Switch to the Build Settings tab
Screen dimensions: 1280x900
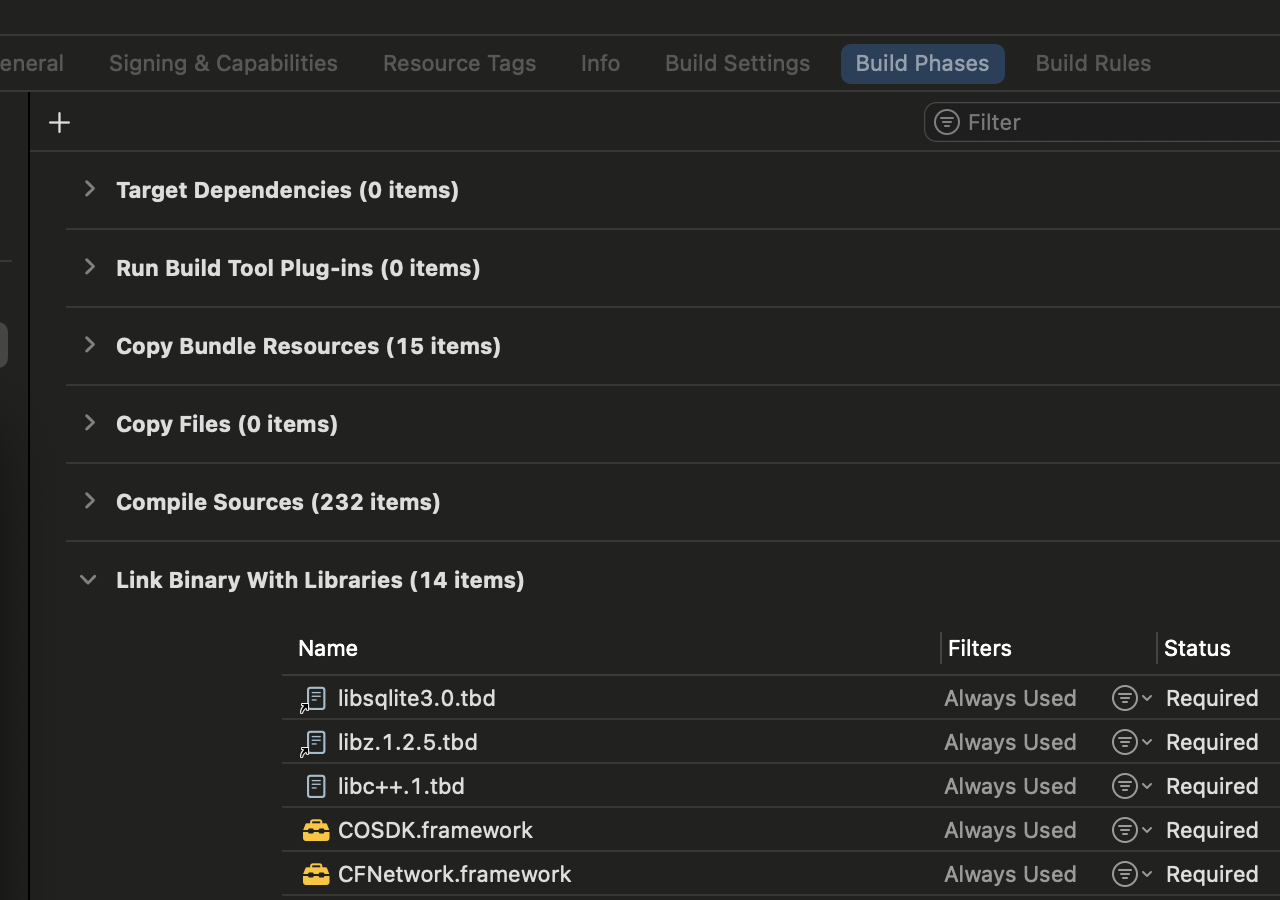(737, 63)
